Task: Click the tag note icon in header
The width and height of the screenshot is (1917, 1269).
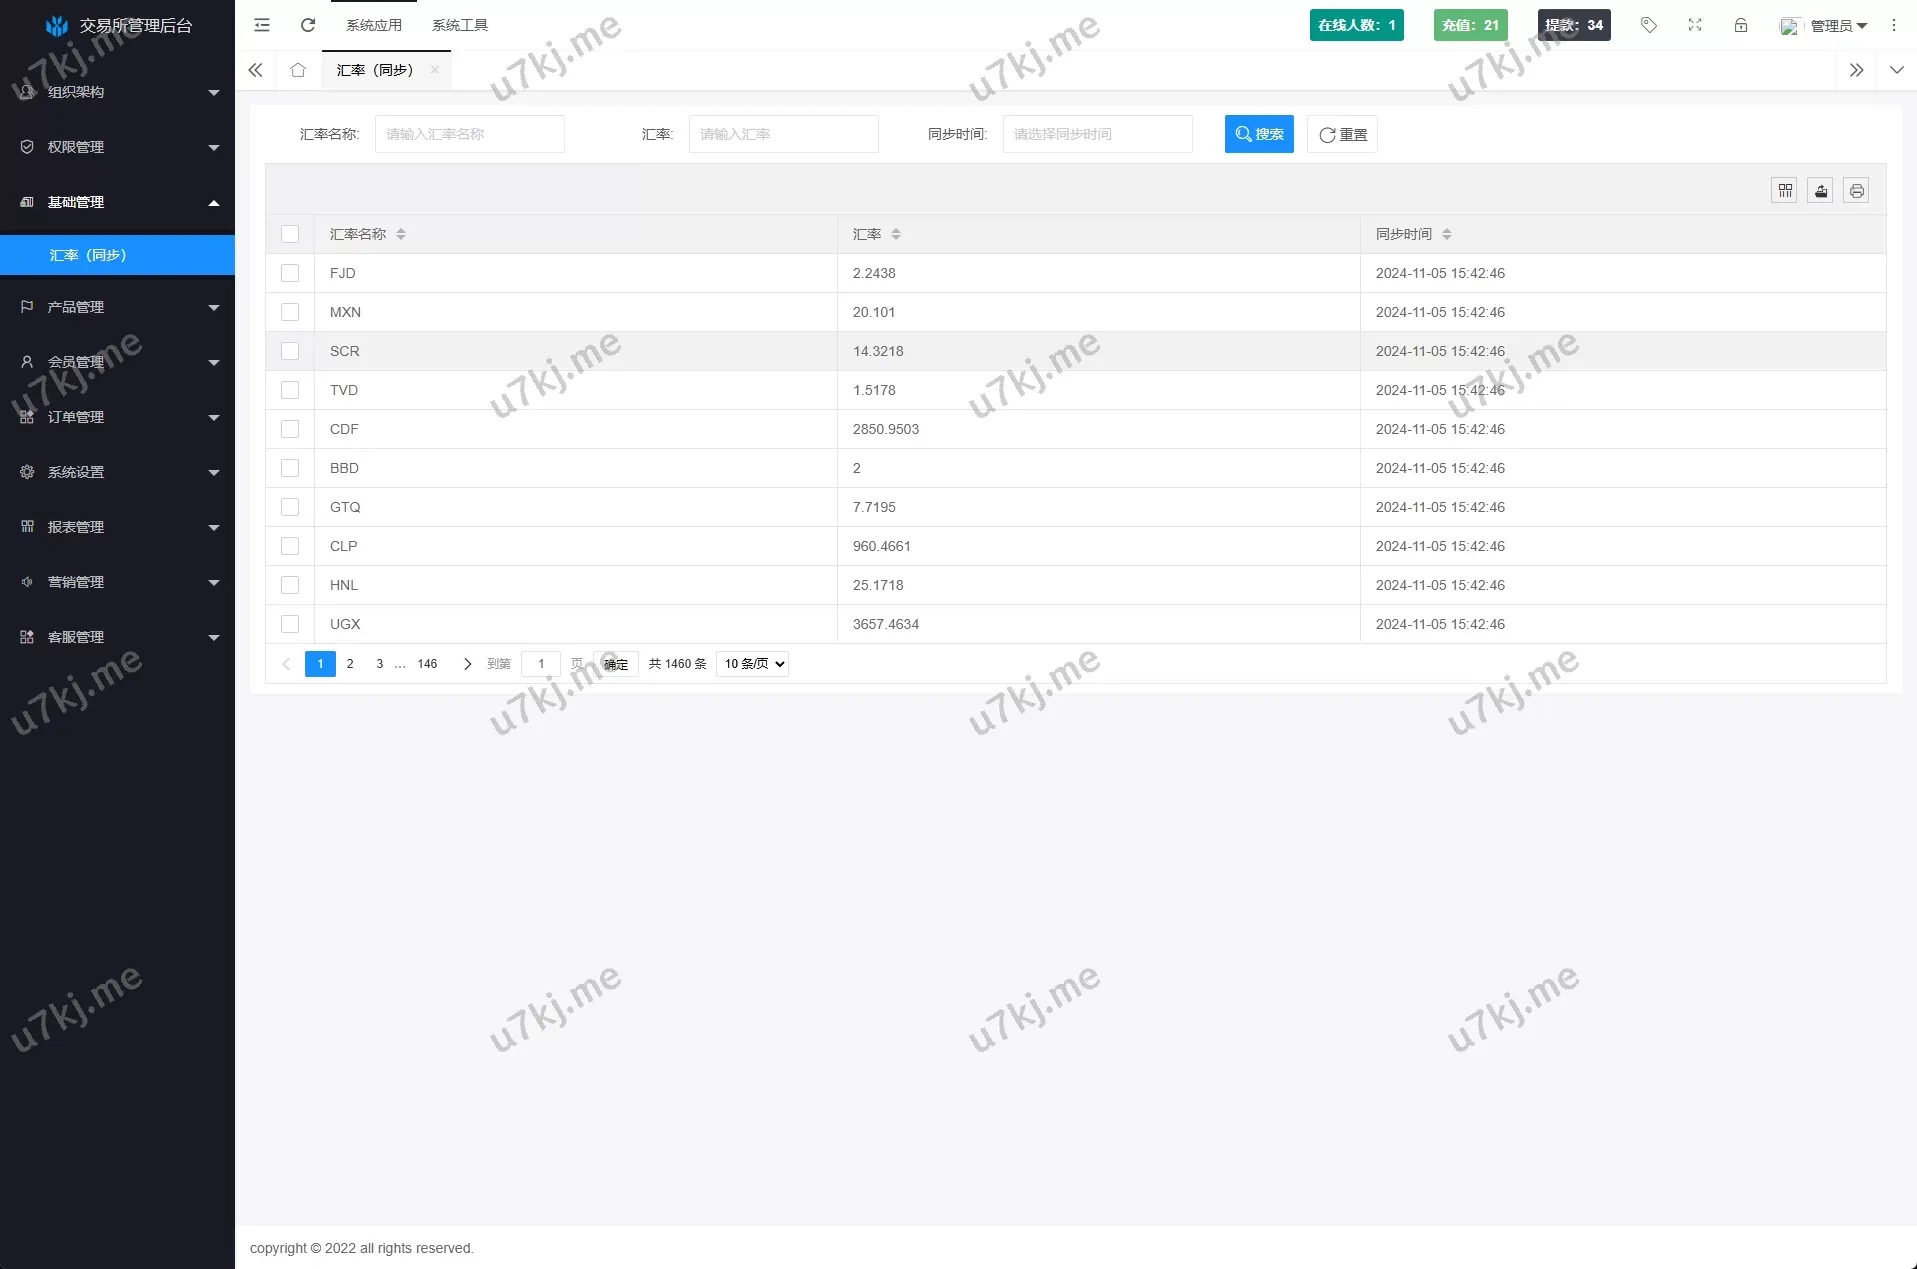Action: point(1649,25)
